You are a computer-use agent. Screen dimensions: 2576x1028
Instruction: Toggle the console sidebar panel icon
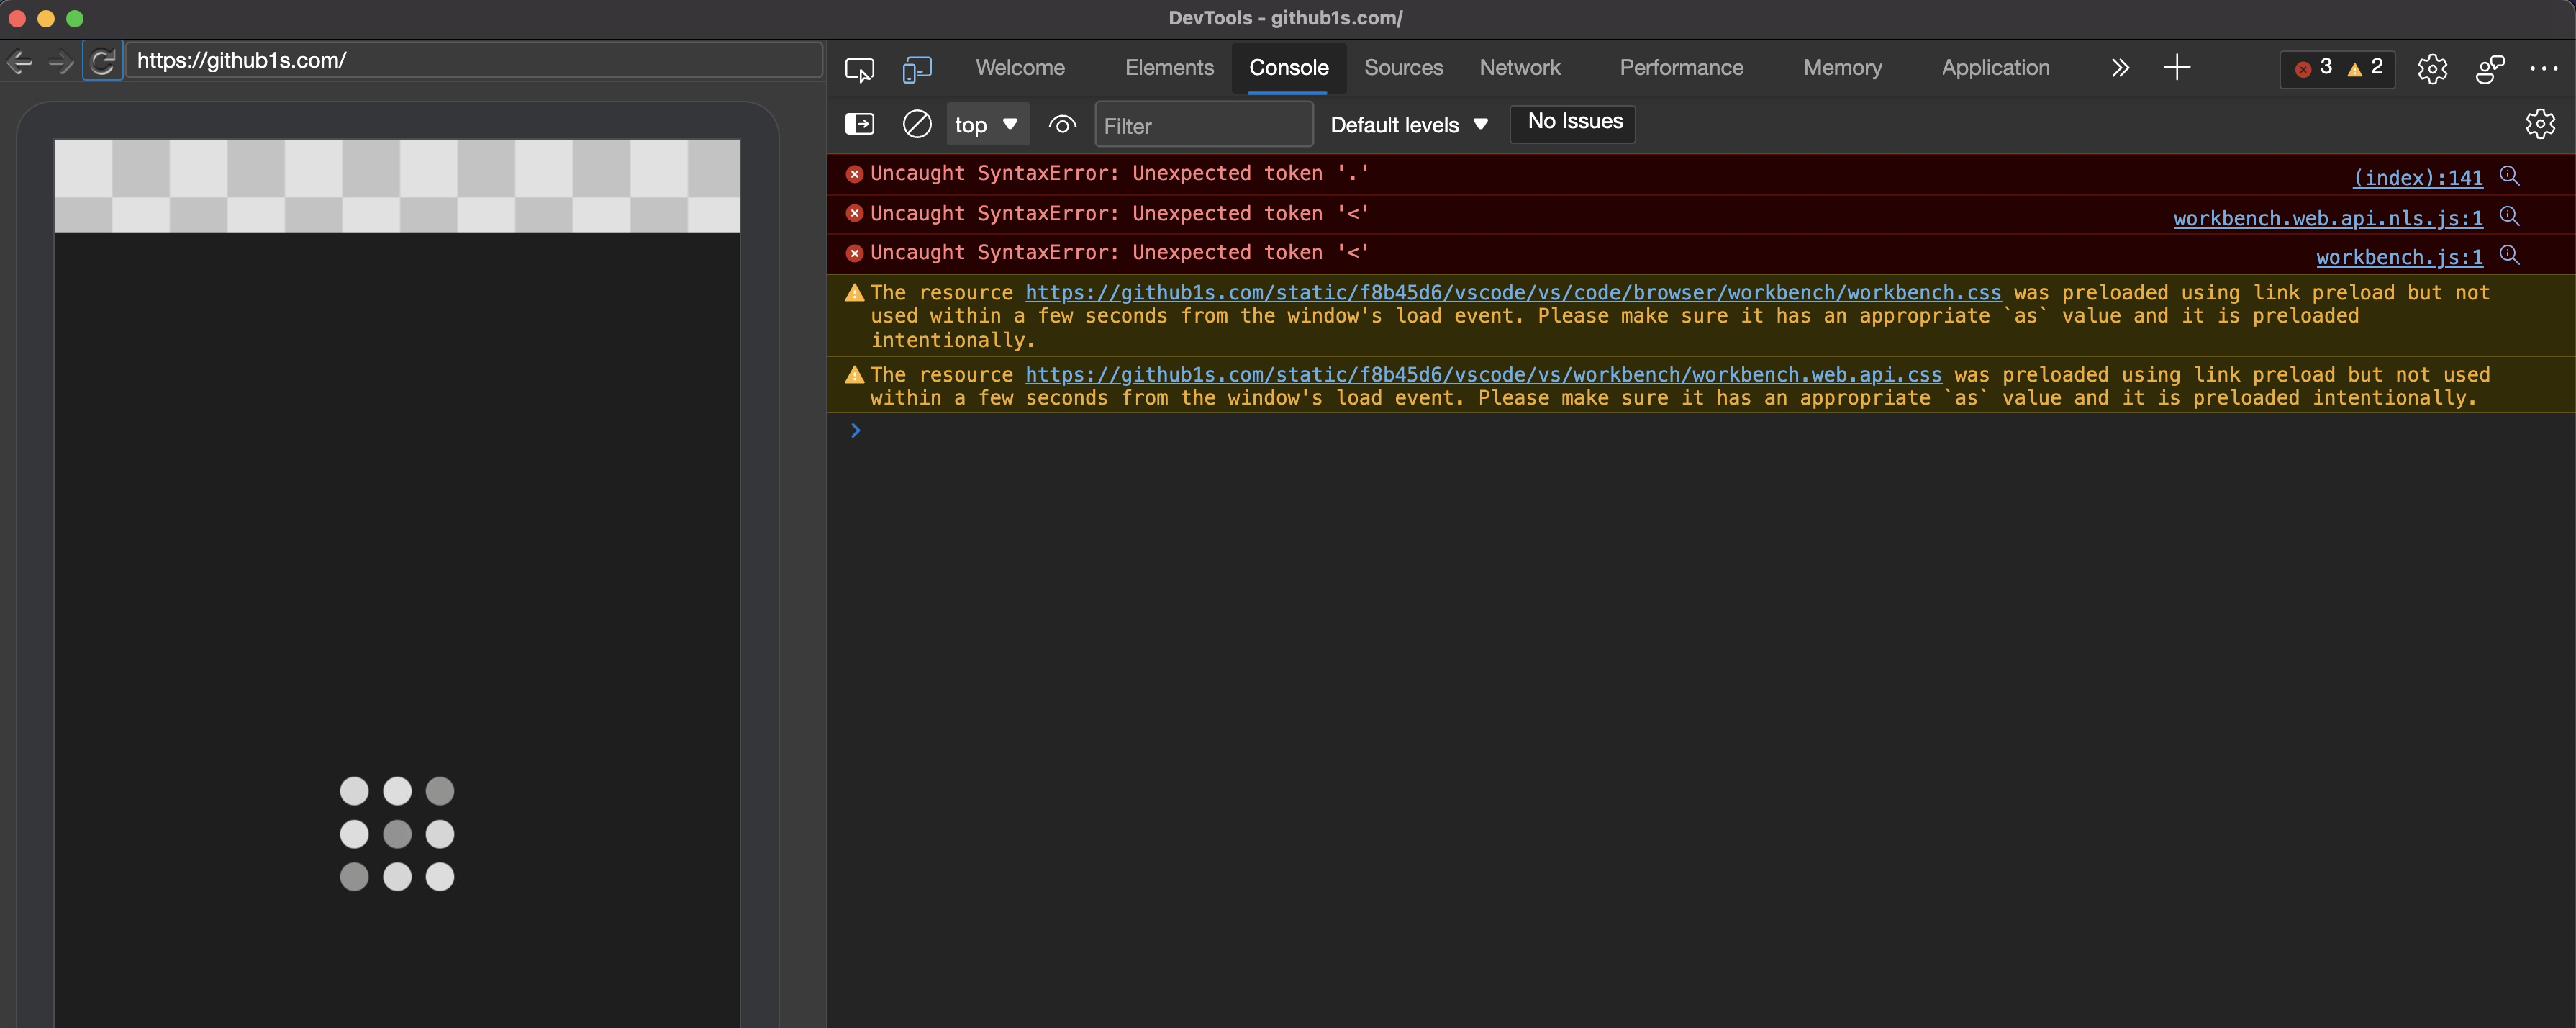pos(859,124)
